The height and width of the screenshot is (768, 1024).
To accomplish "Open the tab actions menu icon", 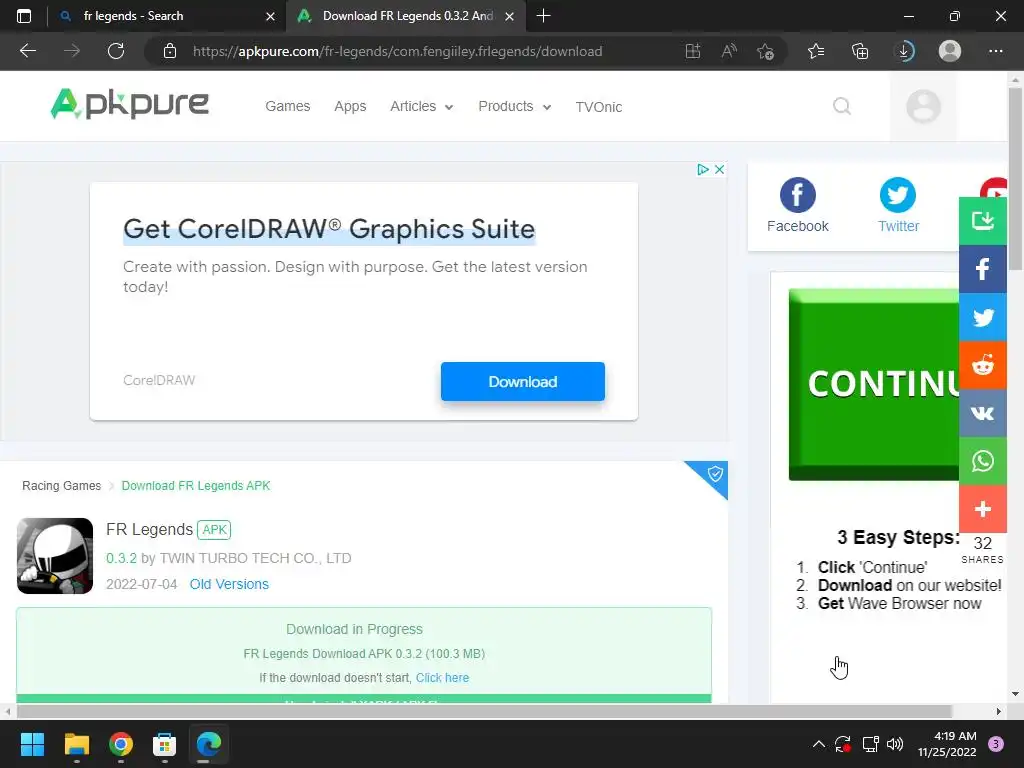I will [24, 16].
